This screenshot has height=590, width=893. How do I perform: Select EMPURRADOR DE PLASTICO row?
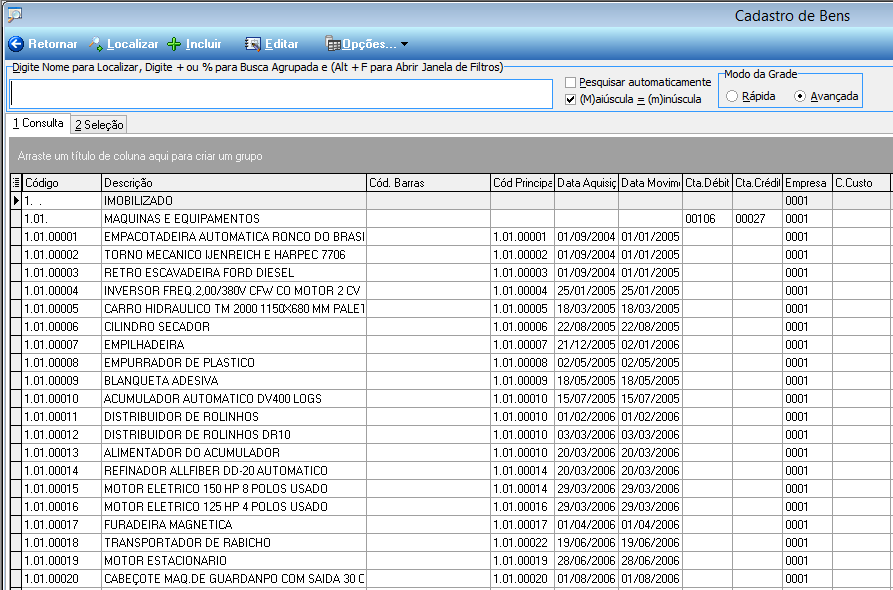click(x=451, y=363)
